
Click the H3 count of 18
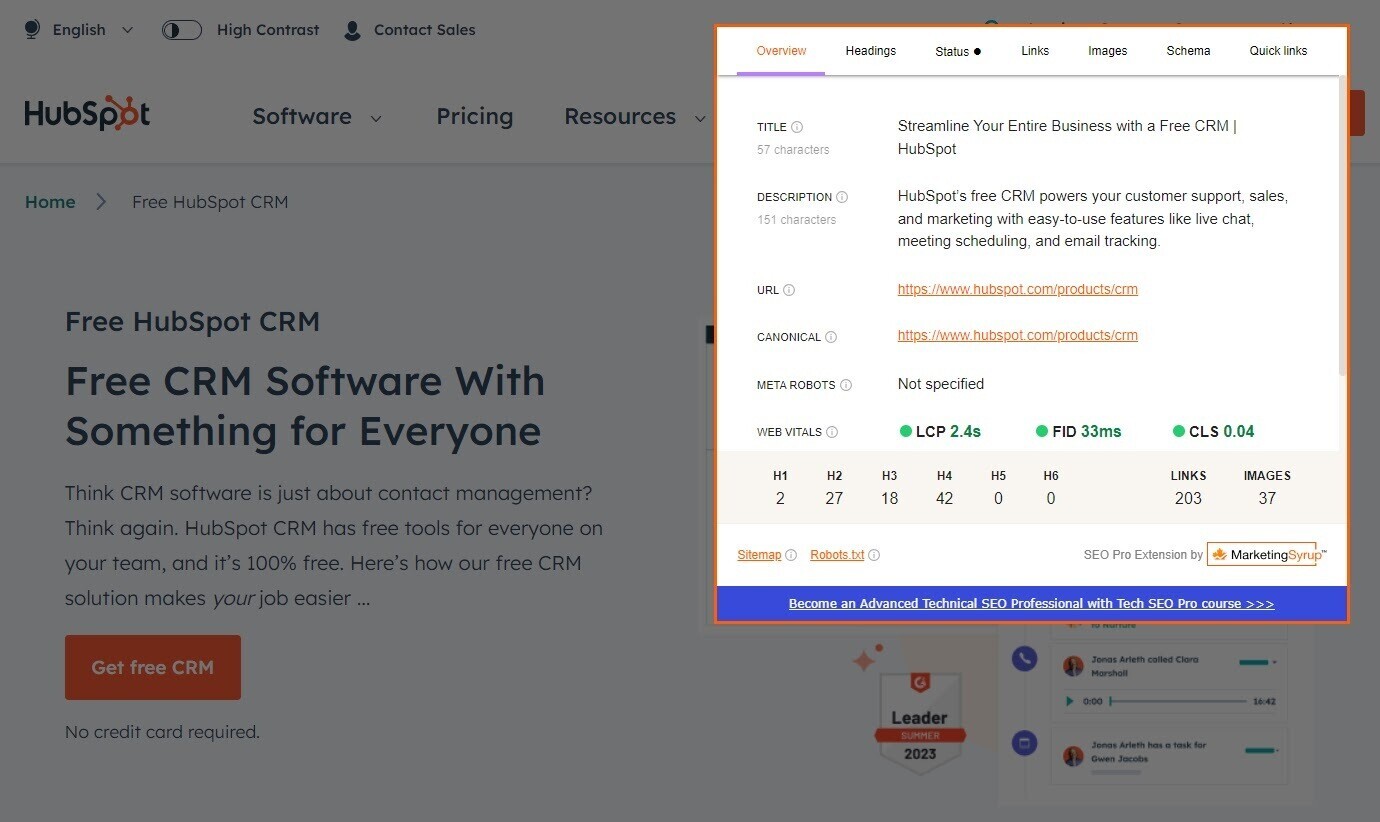(x=889, y=498)
